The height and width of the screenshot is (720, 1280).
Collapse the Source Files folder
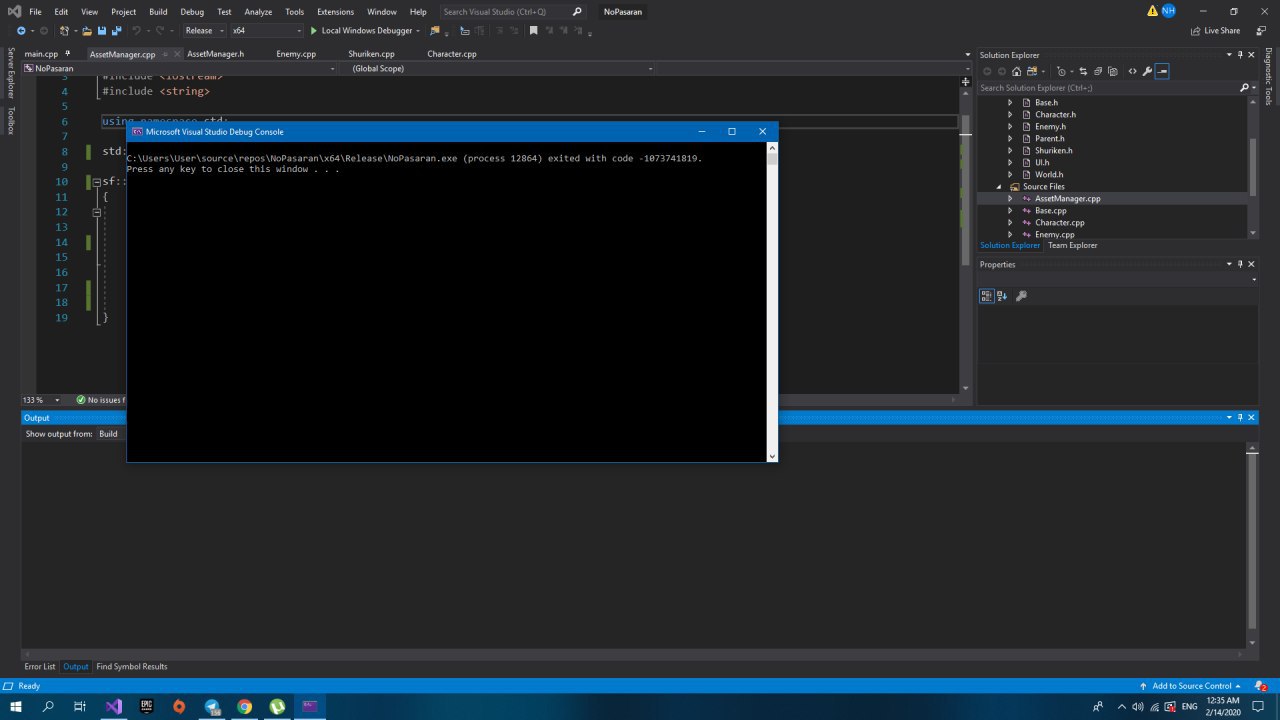[x=998, y=187]
